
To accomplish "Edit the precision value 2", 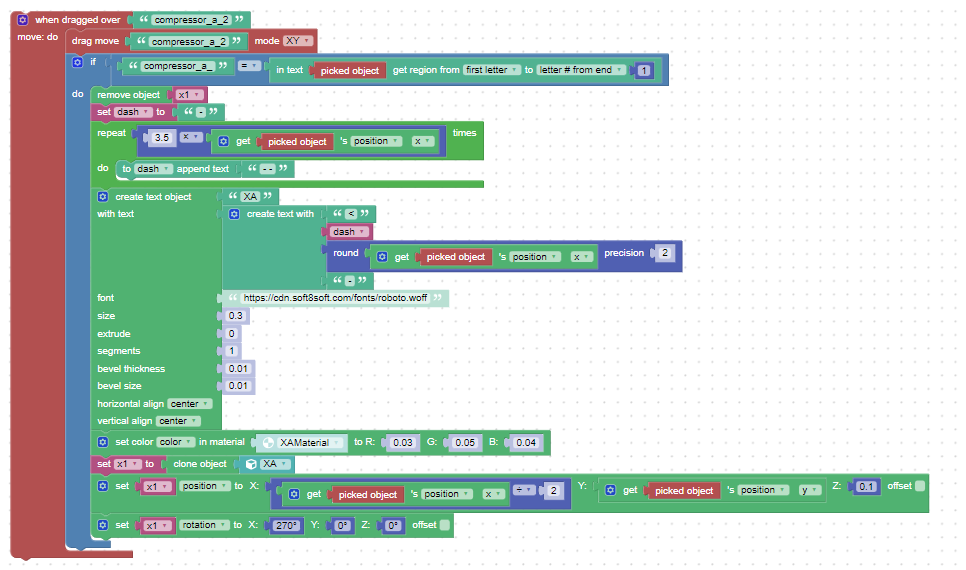I will click(x=665, y=253).
